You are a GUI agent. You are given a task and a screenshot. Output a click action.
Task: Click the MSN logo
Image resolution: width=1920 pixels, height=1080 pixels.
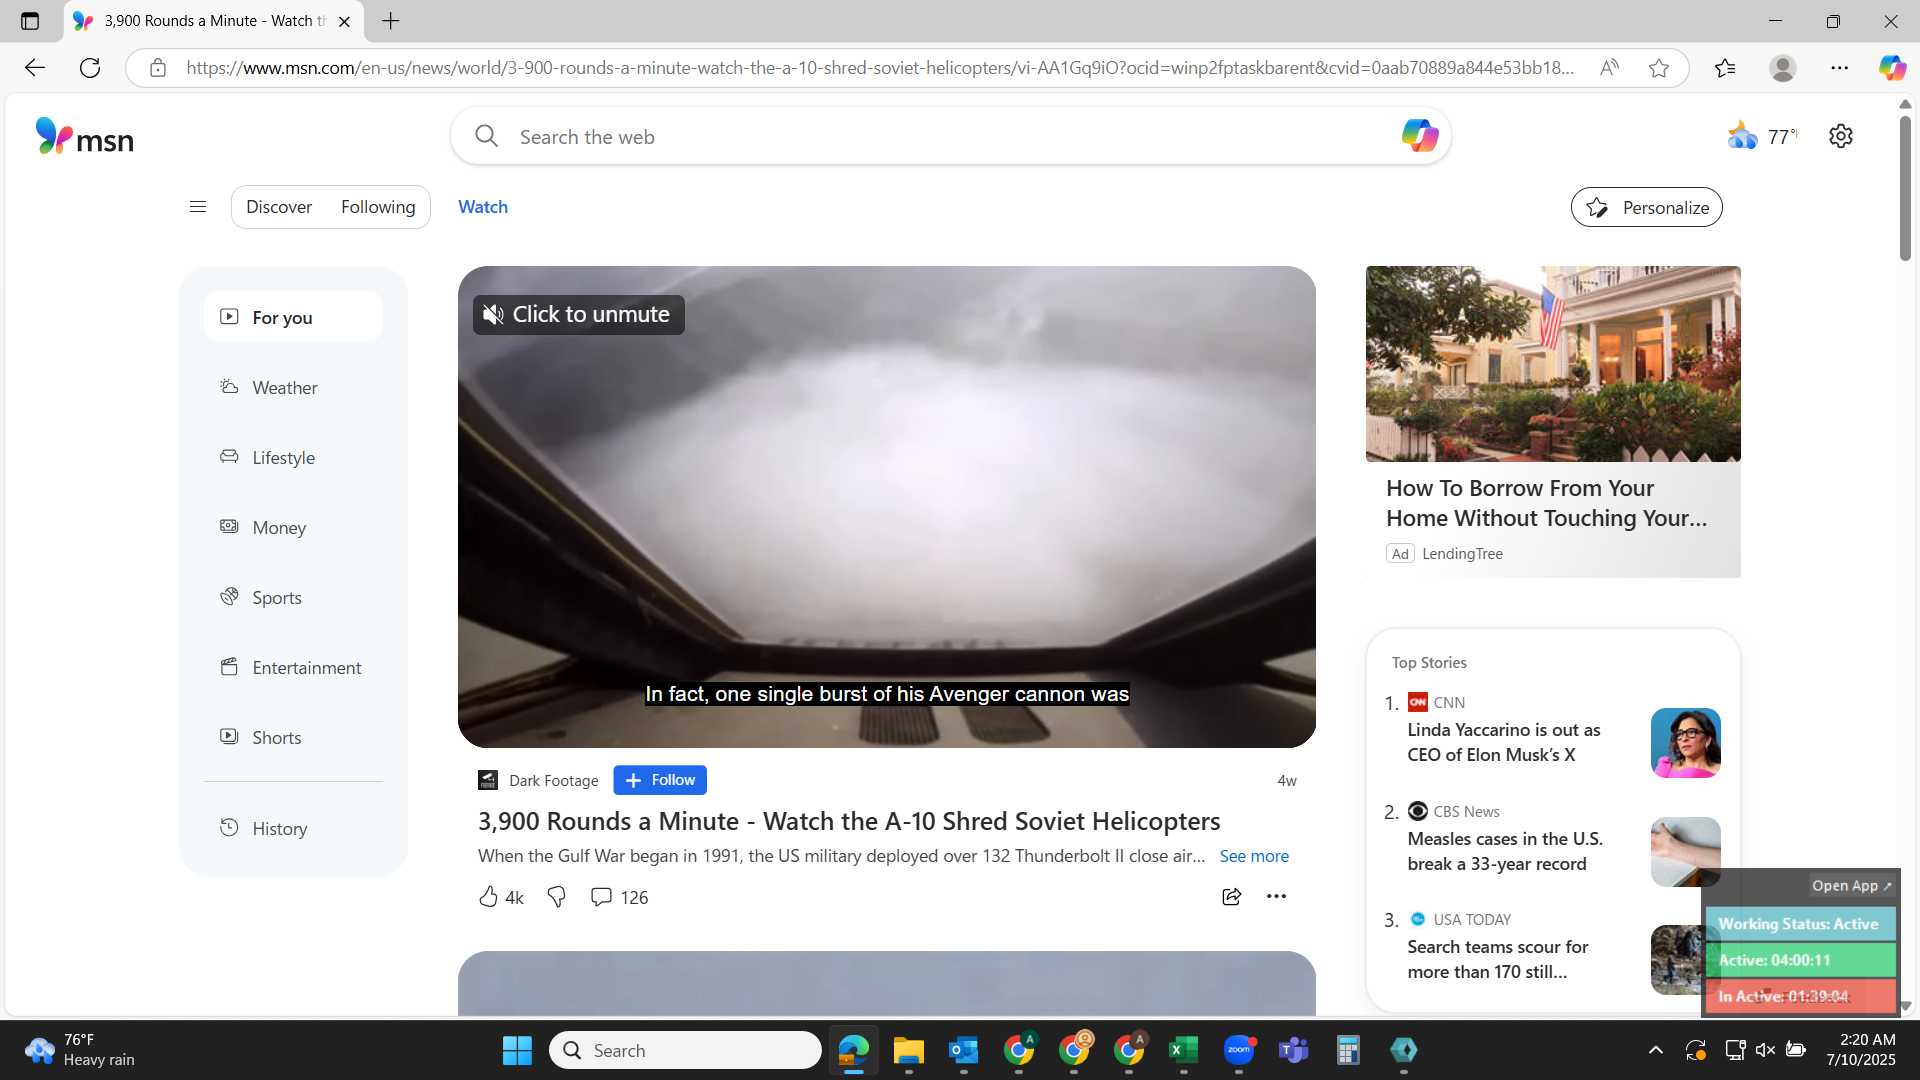[84, 137]
